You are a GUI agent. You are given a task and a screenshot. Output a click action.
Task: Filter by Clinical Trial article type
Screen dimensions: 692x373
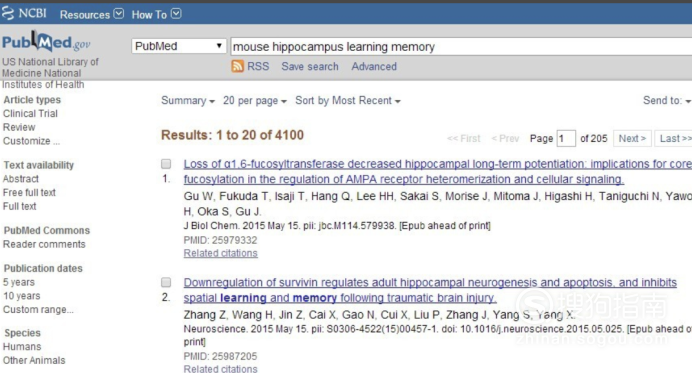point(30,113)
